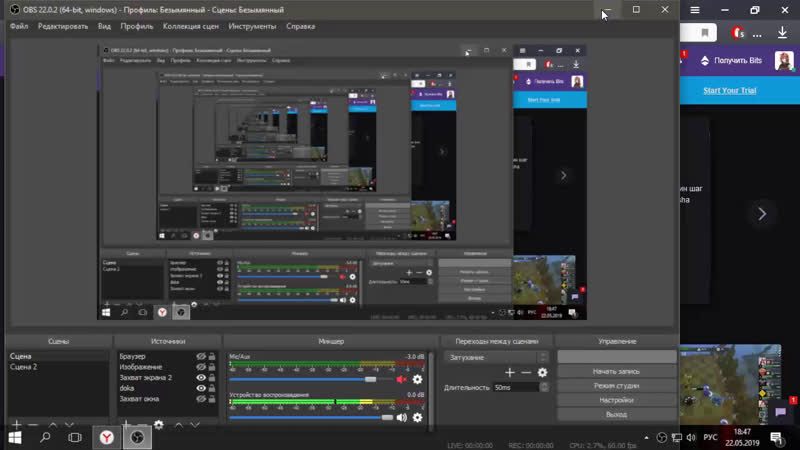Open source properties gear in Источники panel
Viewport: 800px width, 450px height.
point(159,424)
